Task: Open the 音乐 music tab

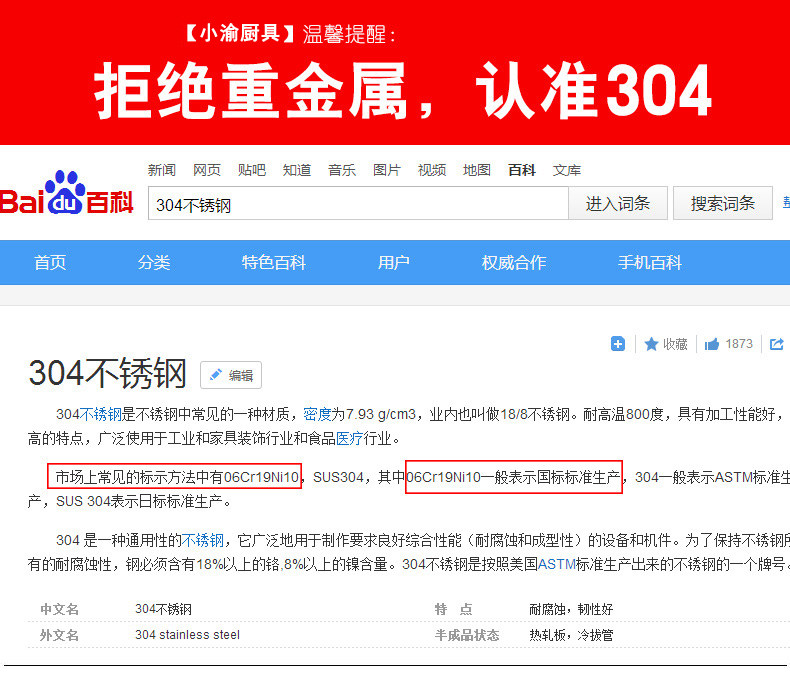Action: click(x=342, y=170)
